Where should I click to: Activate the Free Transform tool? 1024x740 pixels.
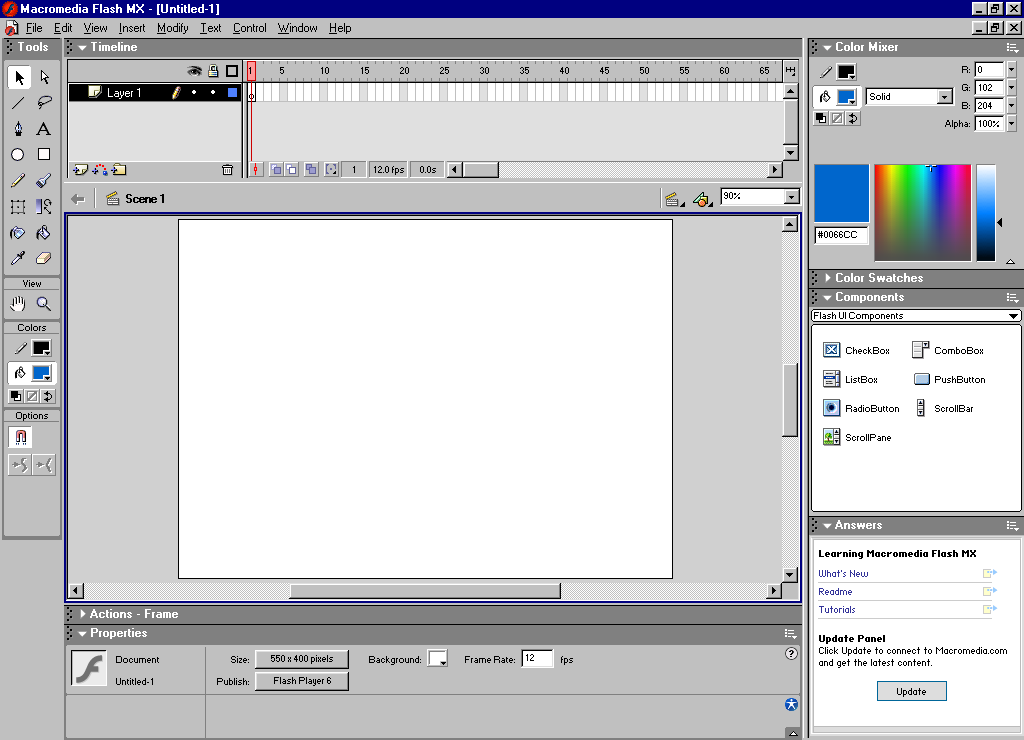(18, 207)
